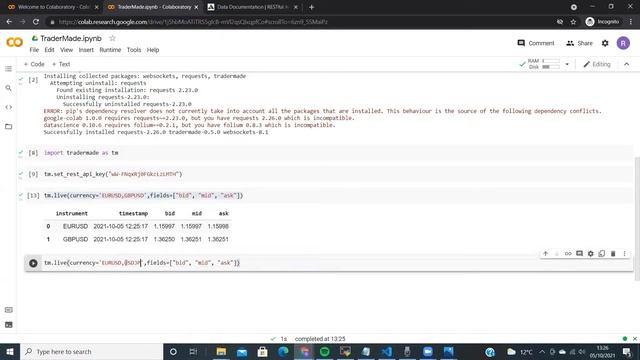
Task: Go back in browser
Action: click(9, 22)
